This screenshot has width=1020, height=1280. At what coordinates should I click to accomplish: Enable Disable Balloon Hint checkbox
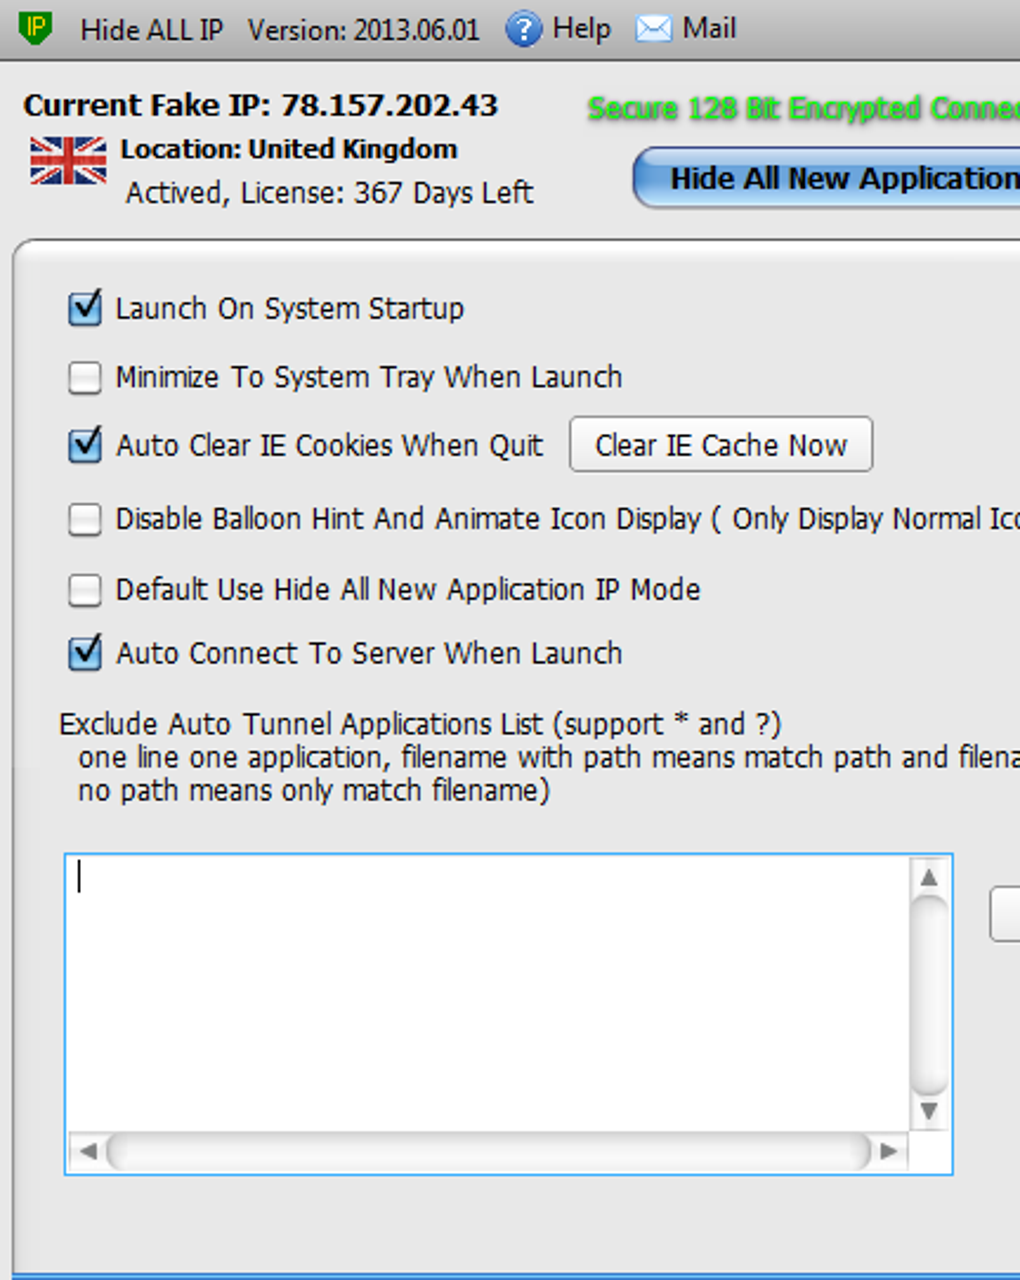(x=85, y=520)
